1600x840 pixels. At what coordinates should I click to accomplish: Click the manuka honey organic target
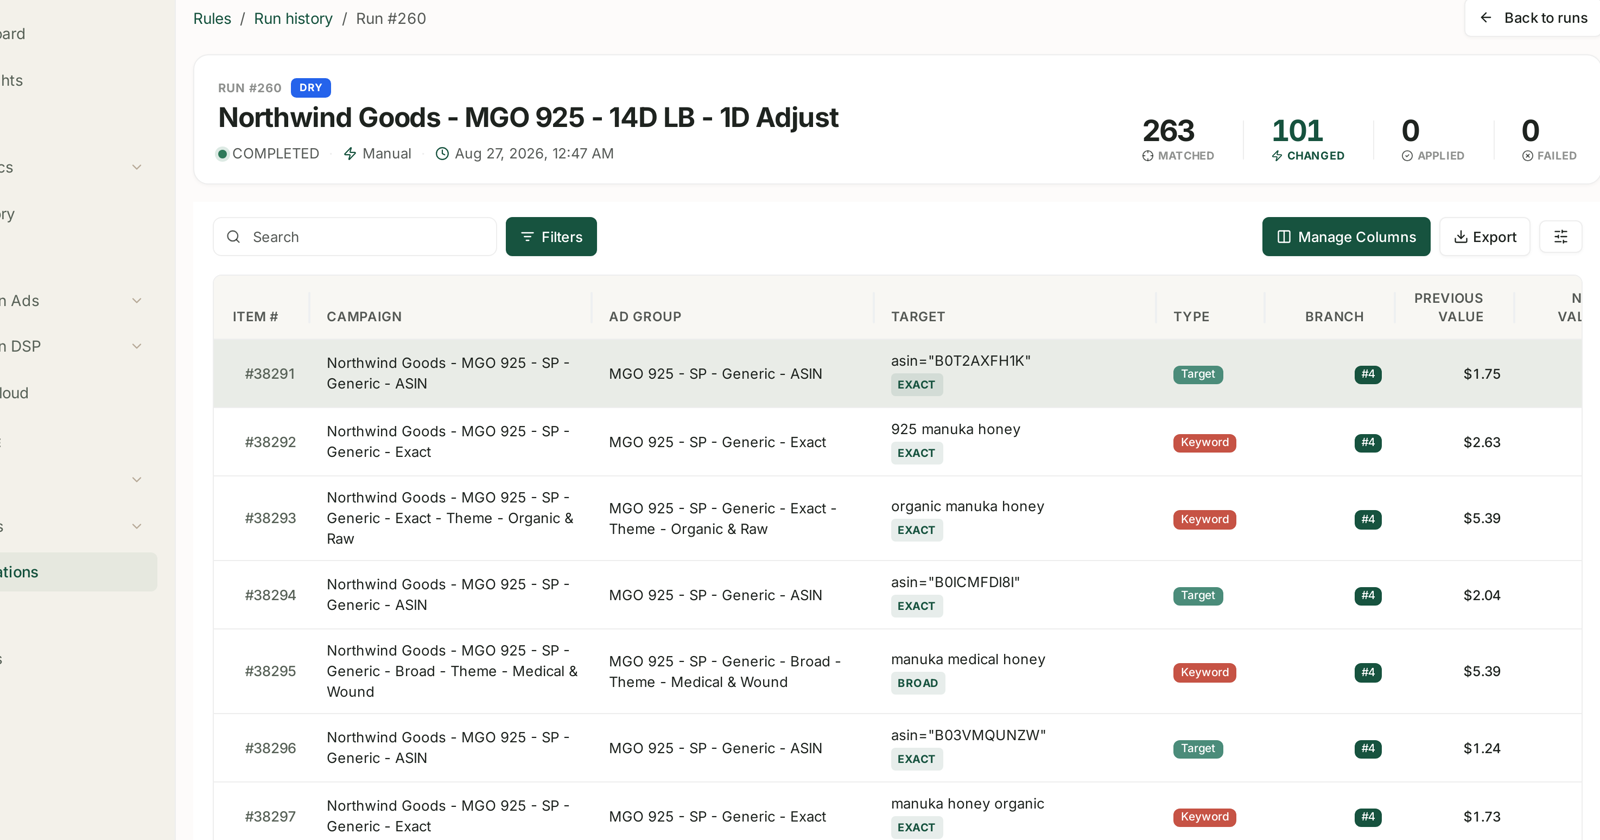[x=968, y=804]
